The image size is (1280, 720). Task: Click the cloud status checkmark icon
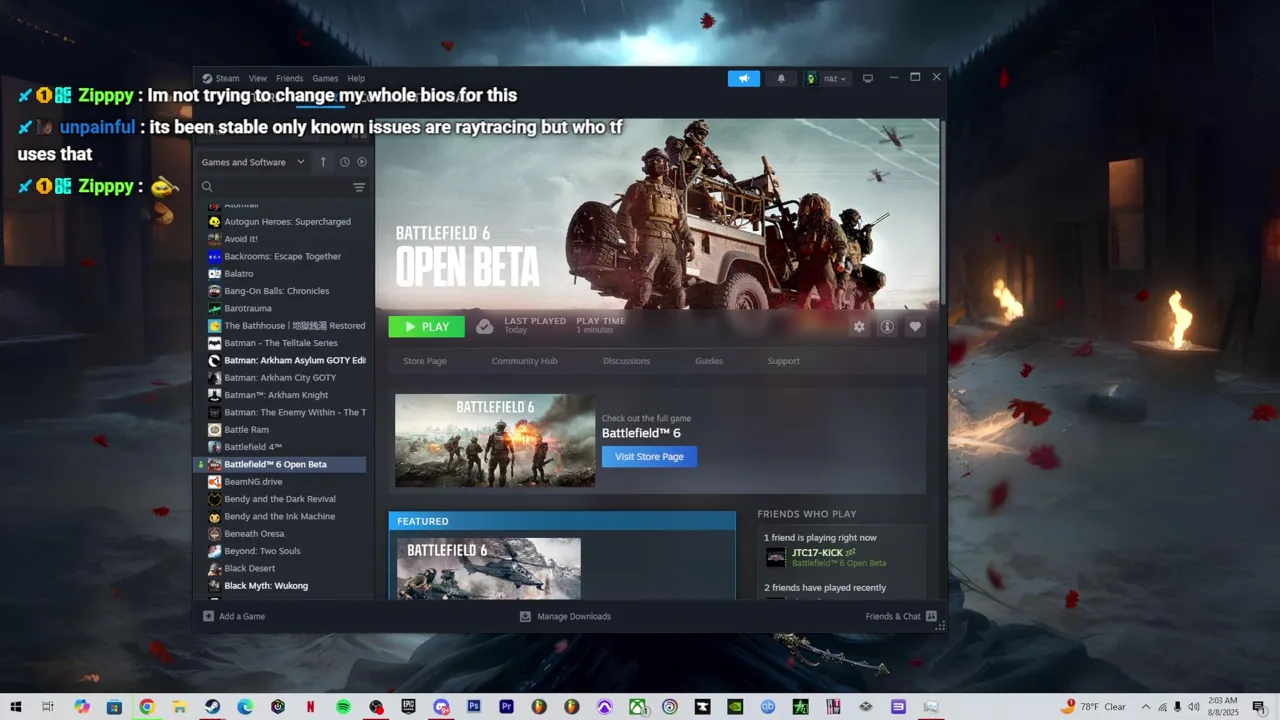click(x=484, y=327)
